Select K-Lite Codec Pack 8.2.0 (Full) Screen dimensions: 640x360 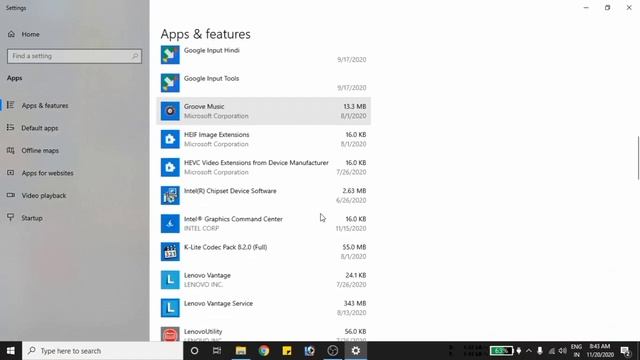264,252
